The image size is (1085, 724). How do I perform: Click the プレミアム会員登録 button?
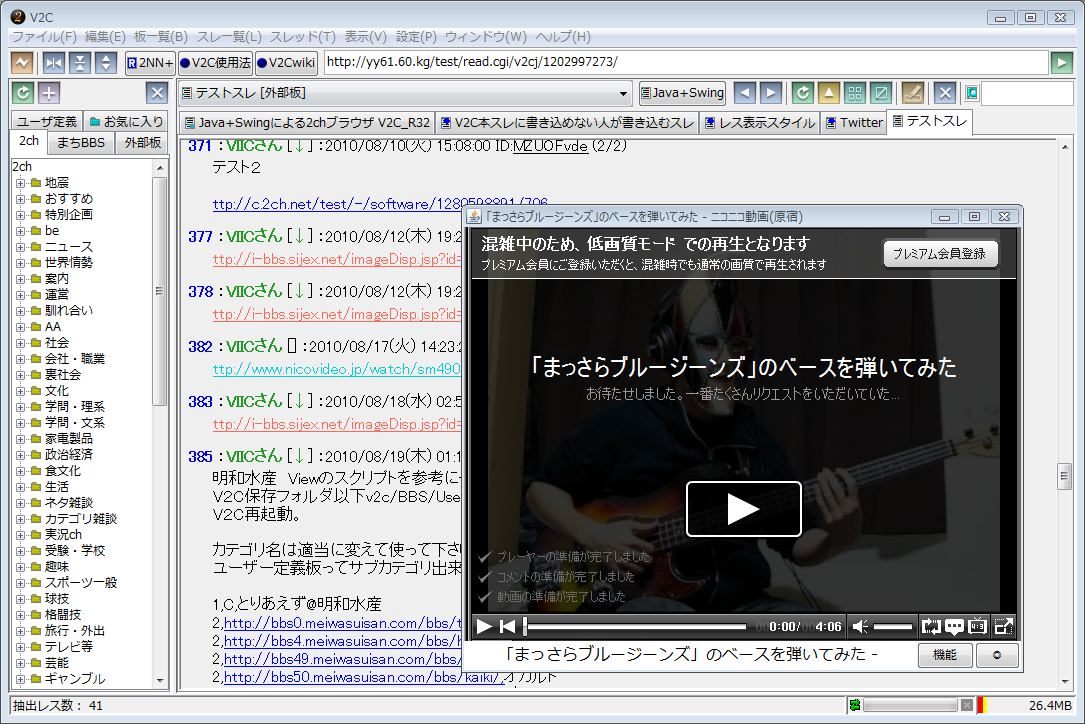click(940, 254)
